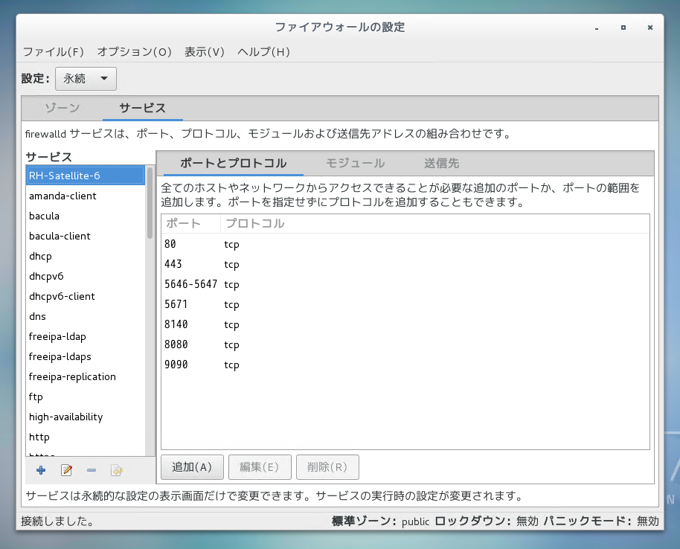The image size is (680, 549).
Task: Select the freeipa-ldap service
Action: click(x=85, y=337)
